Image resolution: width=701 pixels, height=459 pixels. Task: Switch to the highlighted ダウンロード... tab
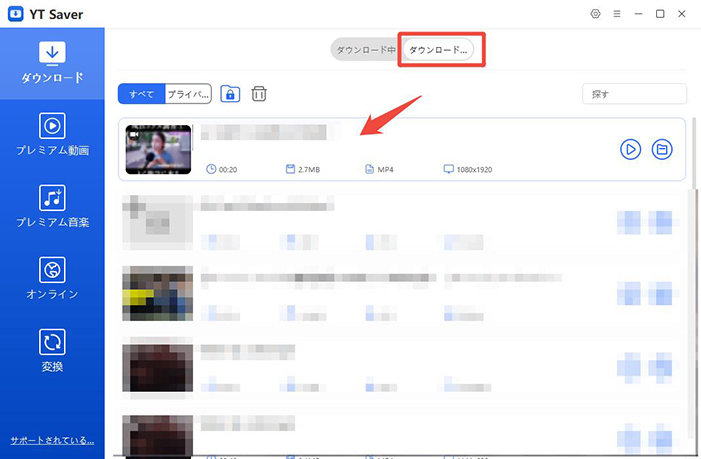[x=438, y=50]
